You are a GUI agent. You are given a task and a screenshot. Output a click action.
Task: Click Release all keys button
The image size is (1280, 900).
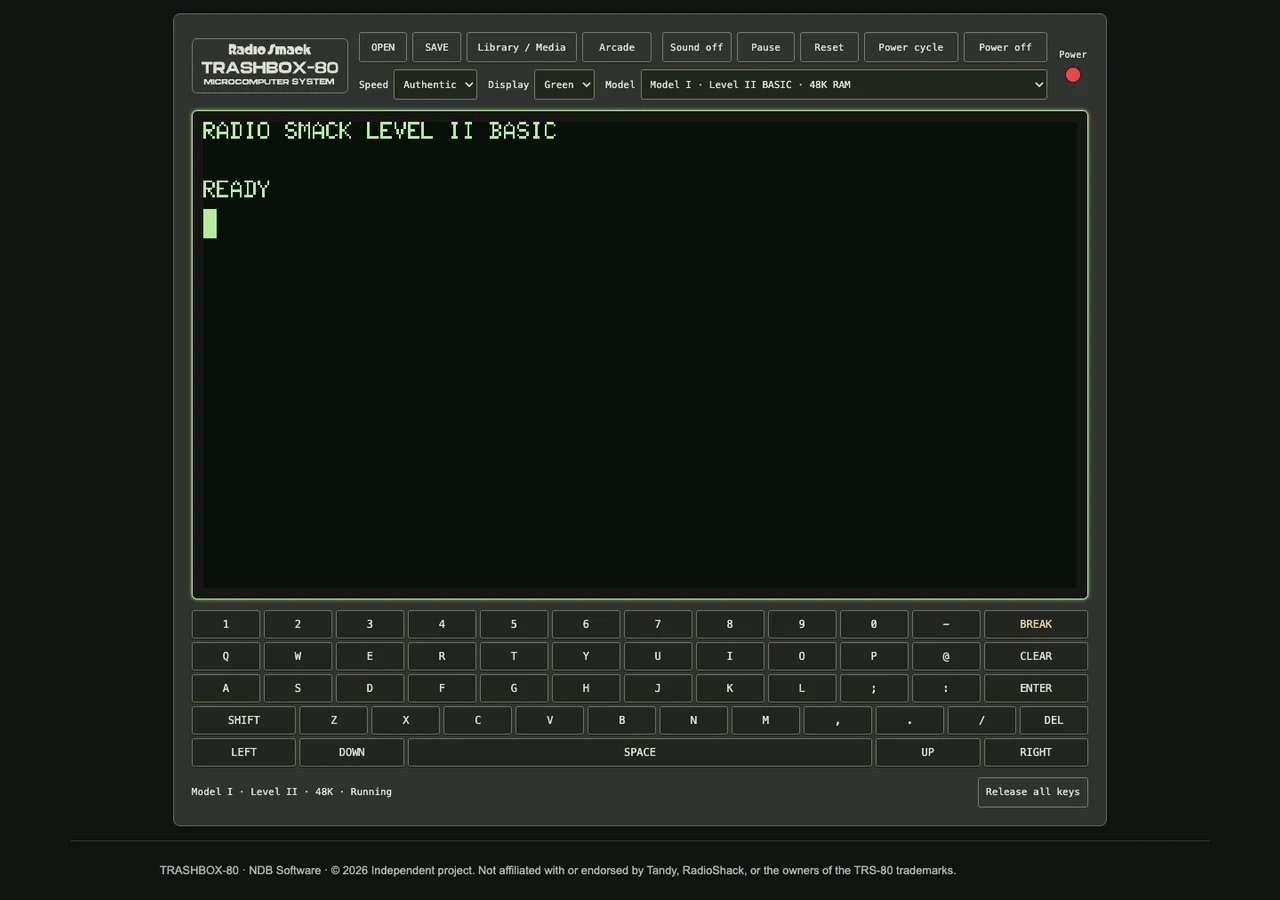tap(1033, 792)
